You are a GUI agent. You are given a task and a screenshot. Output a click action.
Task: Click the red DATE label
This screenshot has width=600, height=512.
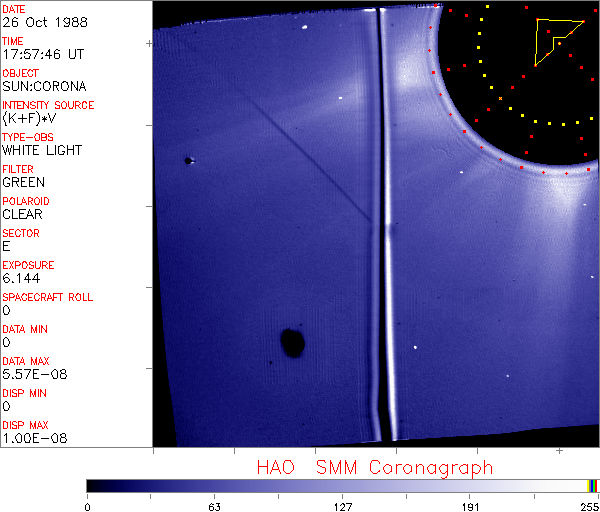click(x=14, y=9)
